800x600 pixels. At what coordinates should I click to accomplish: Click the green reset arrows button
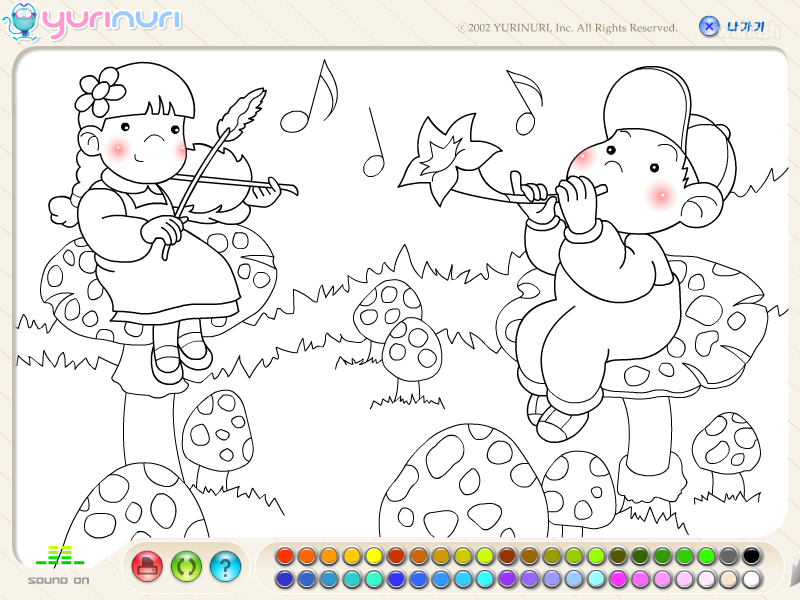coord(186,566)
